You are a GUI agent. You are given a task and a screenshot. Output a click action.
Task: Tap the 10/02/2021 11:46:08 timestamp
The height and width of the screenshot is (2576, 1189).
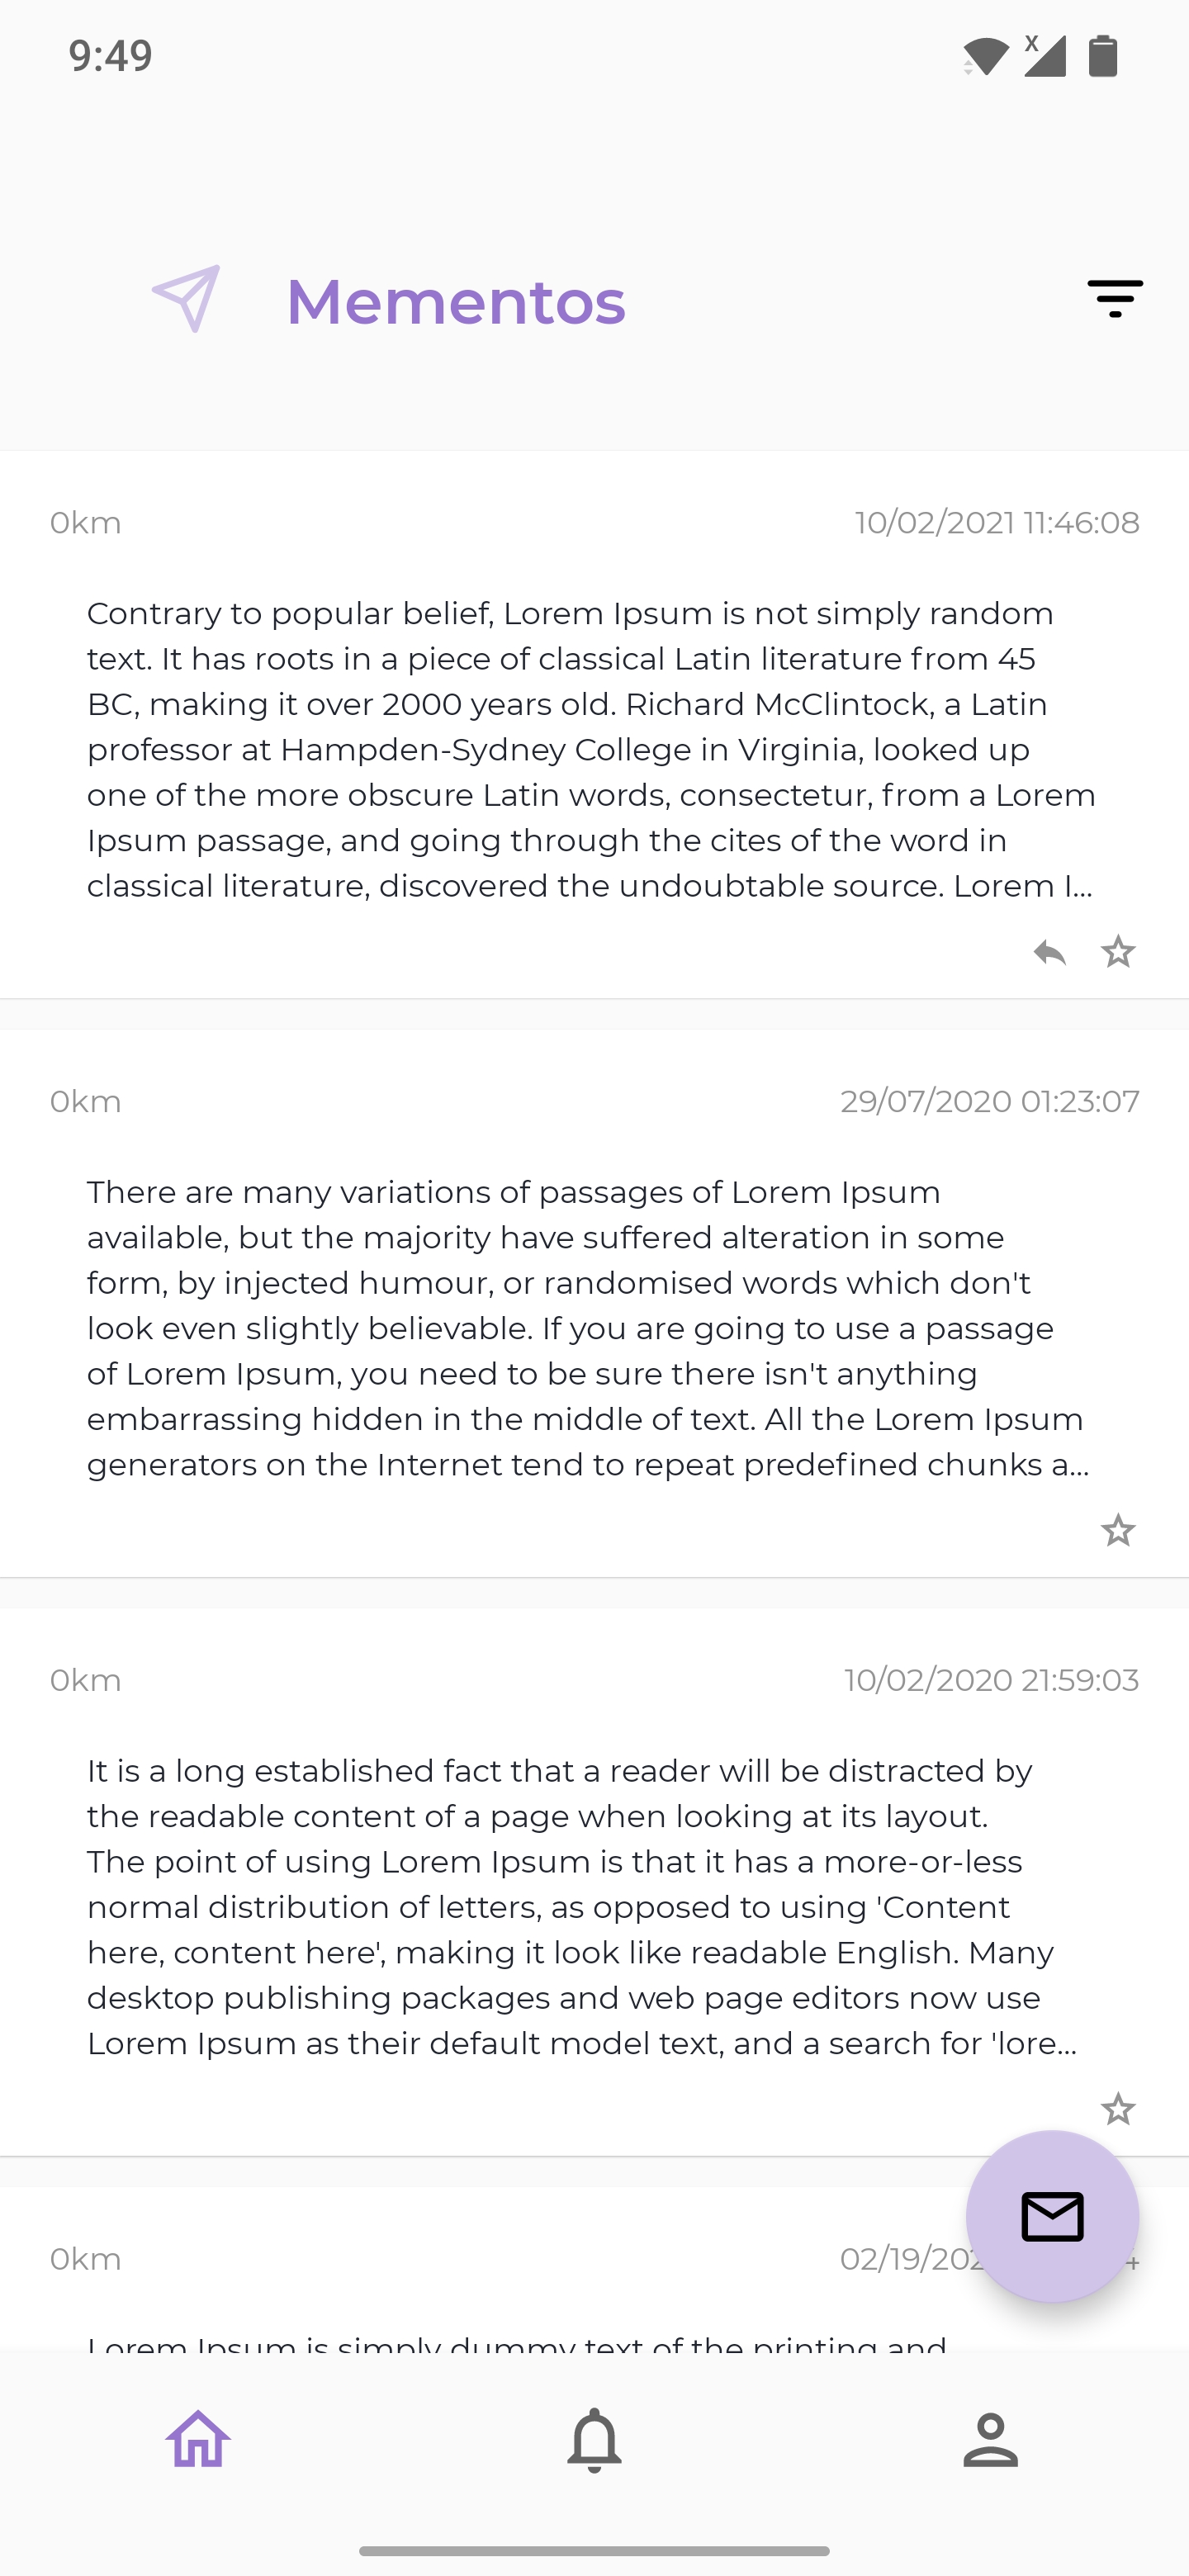(x=997, y=523)
